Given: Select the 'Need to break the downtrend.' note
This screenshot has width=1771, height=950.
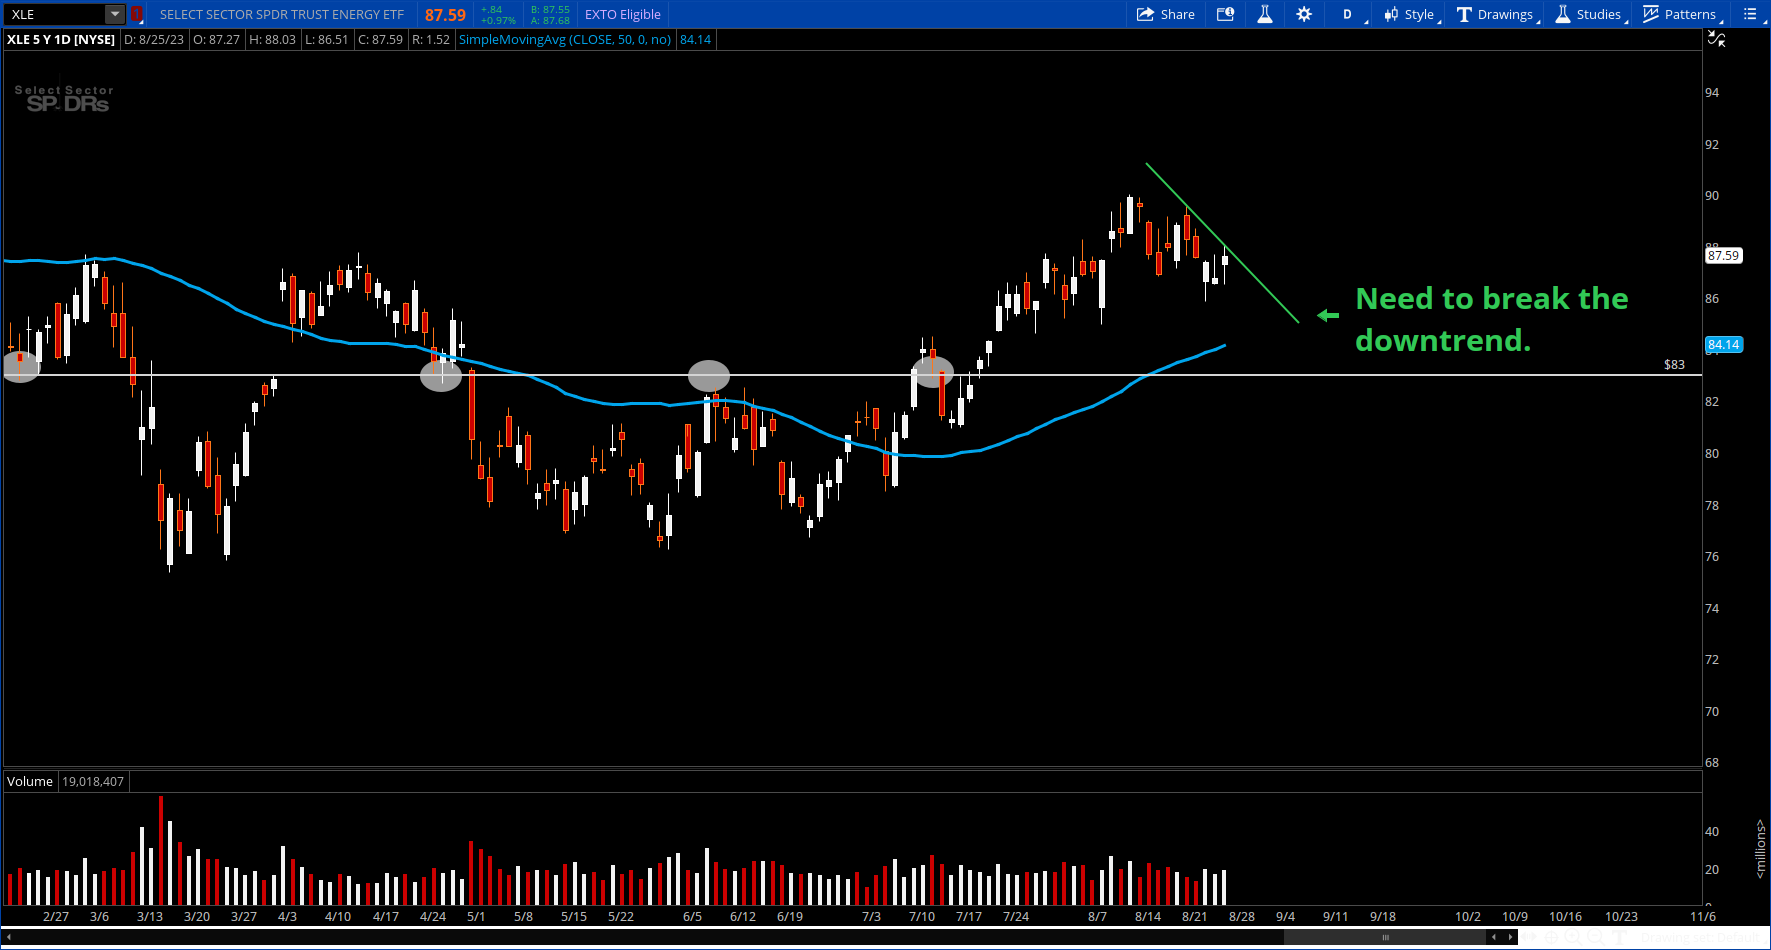Looking at the screenshot, I should [1491, 319].
